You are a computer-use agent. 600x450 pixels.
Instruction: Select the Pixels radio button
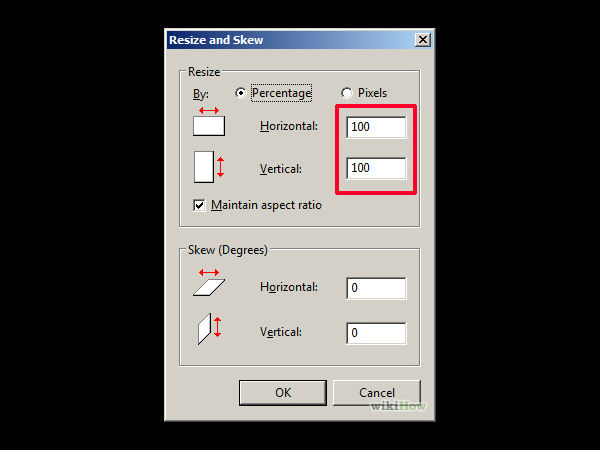point(347,93)
